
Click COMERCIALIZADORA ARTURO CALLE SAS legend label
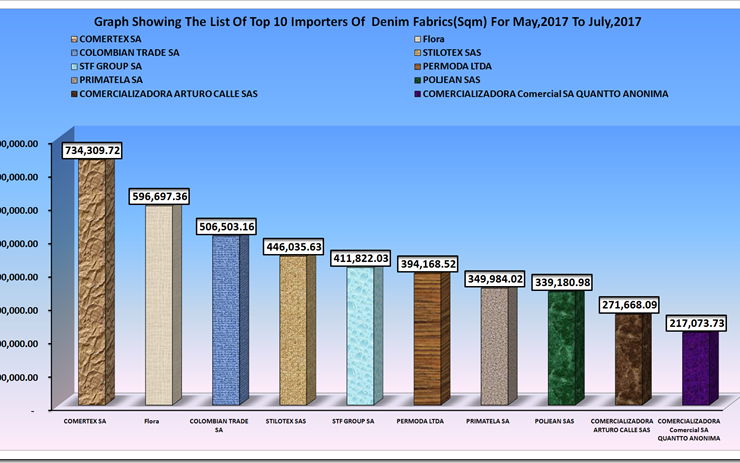pos(168,94)
